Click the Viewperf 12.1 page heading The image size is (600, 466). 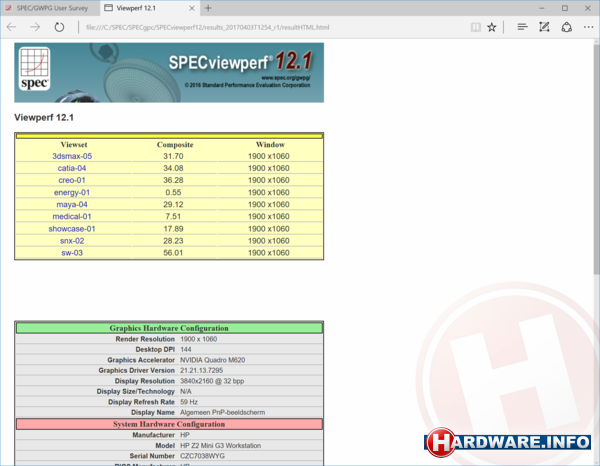[44, 117]
